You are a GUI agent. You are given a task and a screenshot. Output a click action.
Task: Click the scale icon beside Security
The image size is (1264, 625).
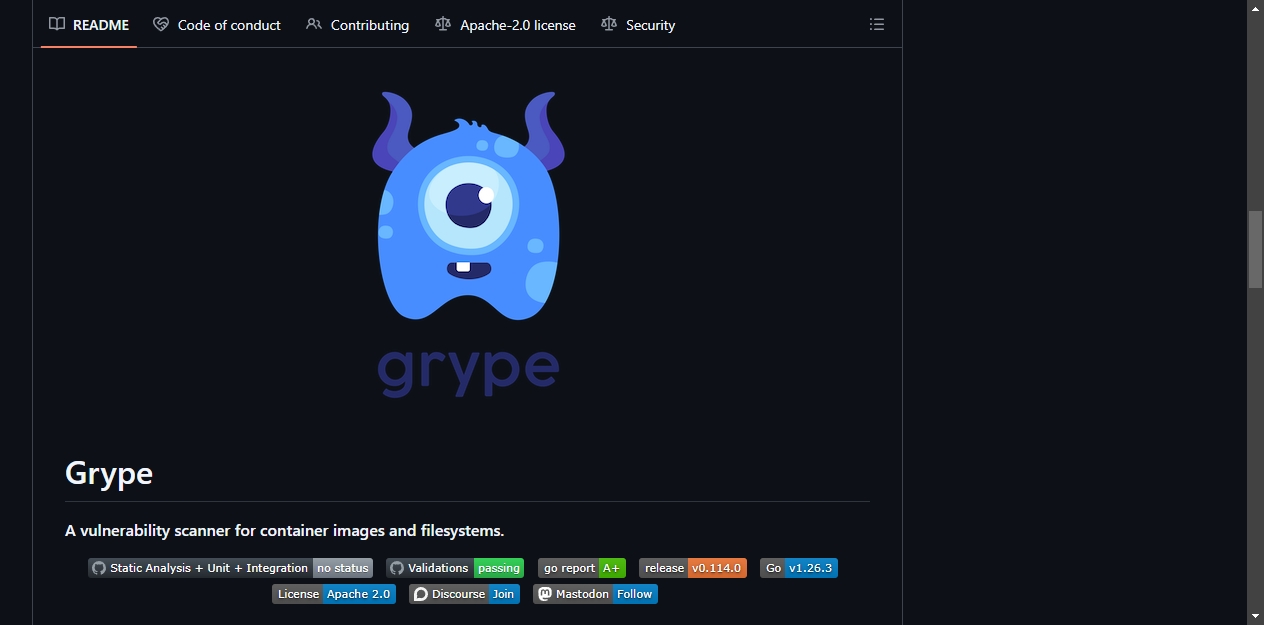[x=609, y=24]
